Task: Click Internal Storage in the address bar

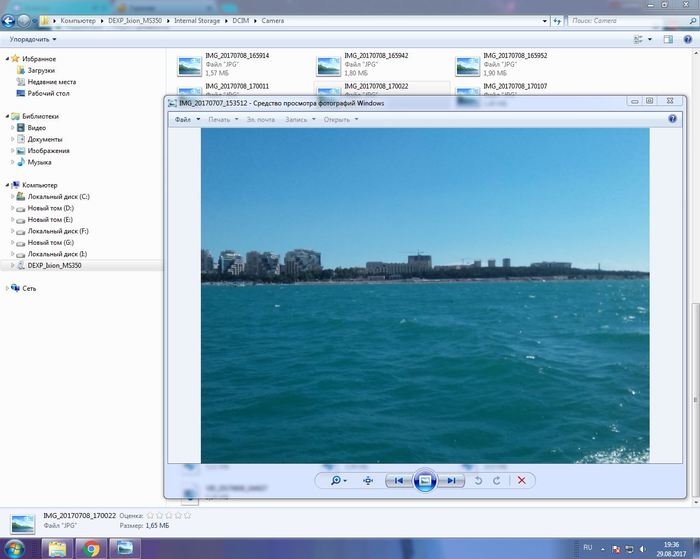Action: [x=197, y=20]
